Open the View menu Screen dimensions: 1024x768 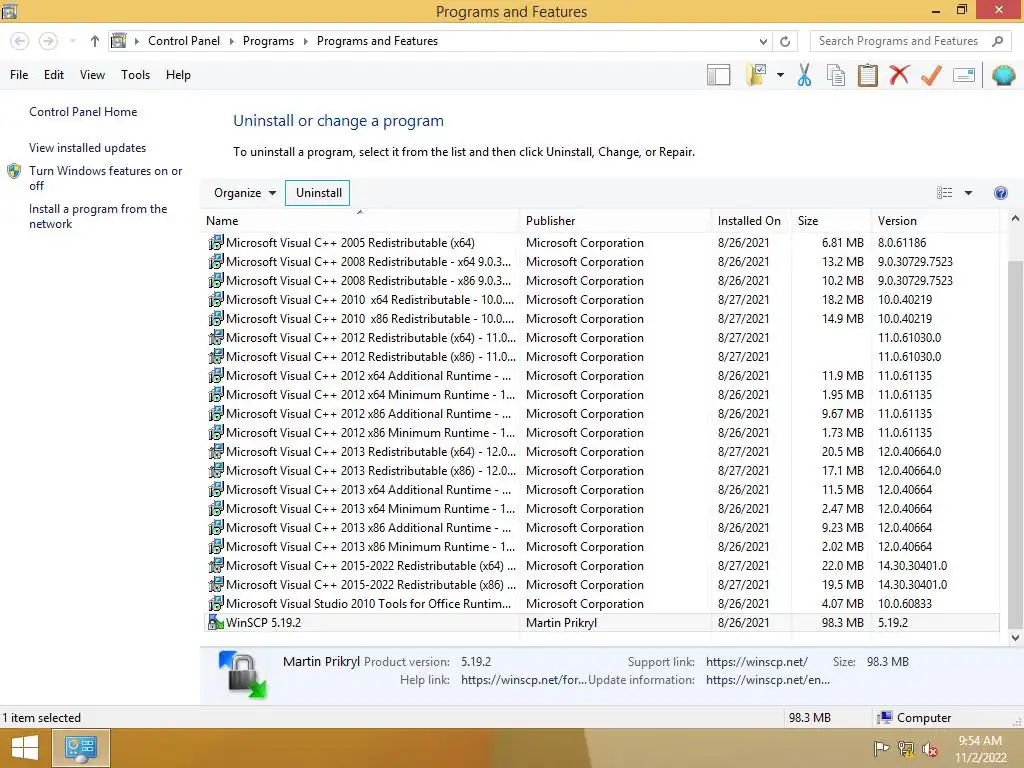click(x=92, y=75)
